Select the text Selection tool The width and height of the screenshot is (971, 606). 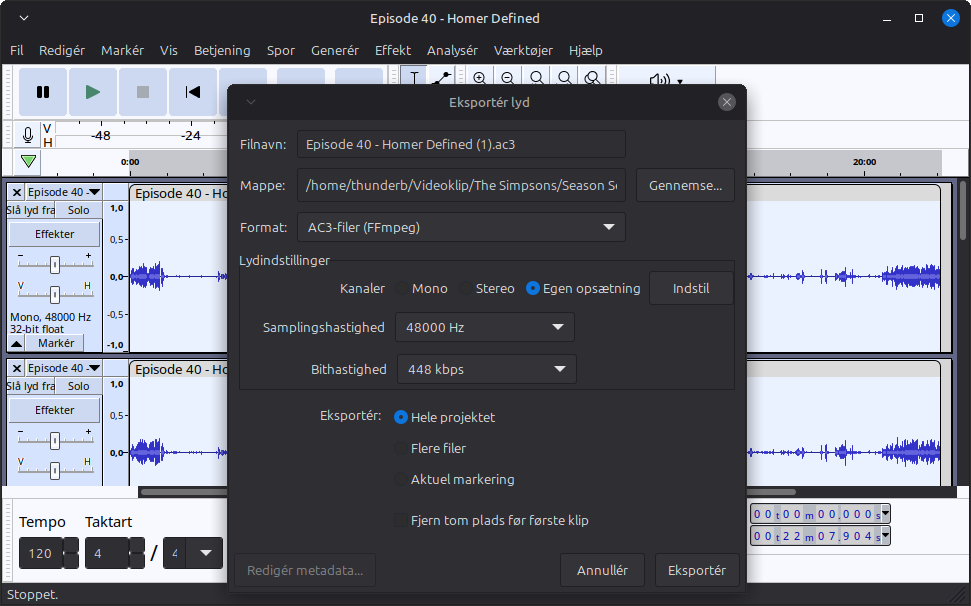pos(414,78)
